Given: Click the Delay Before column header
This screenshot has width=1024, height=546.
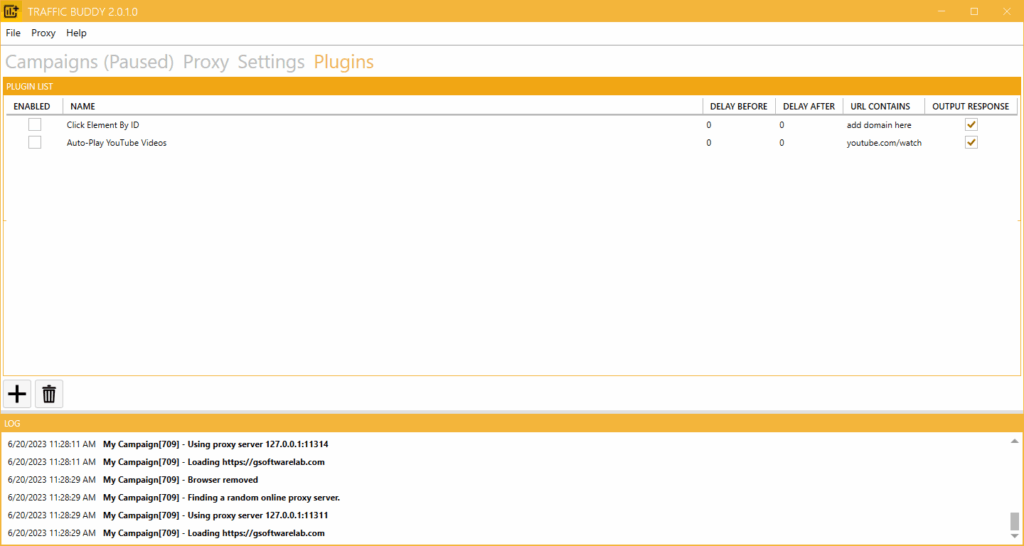Looking at the screenshot, I should [x=738, y=106].
